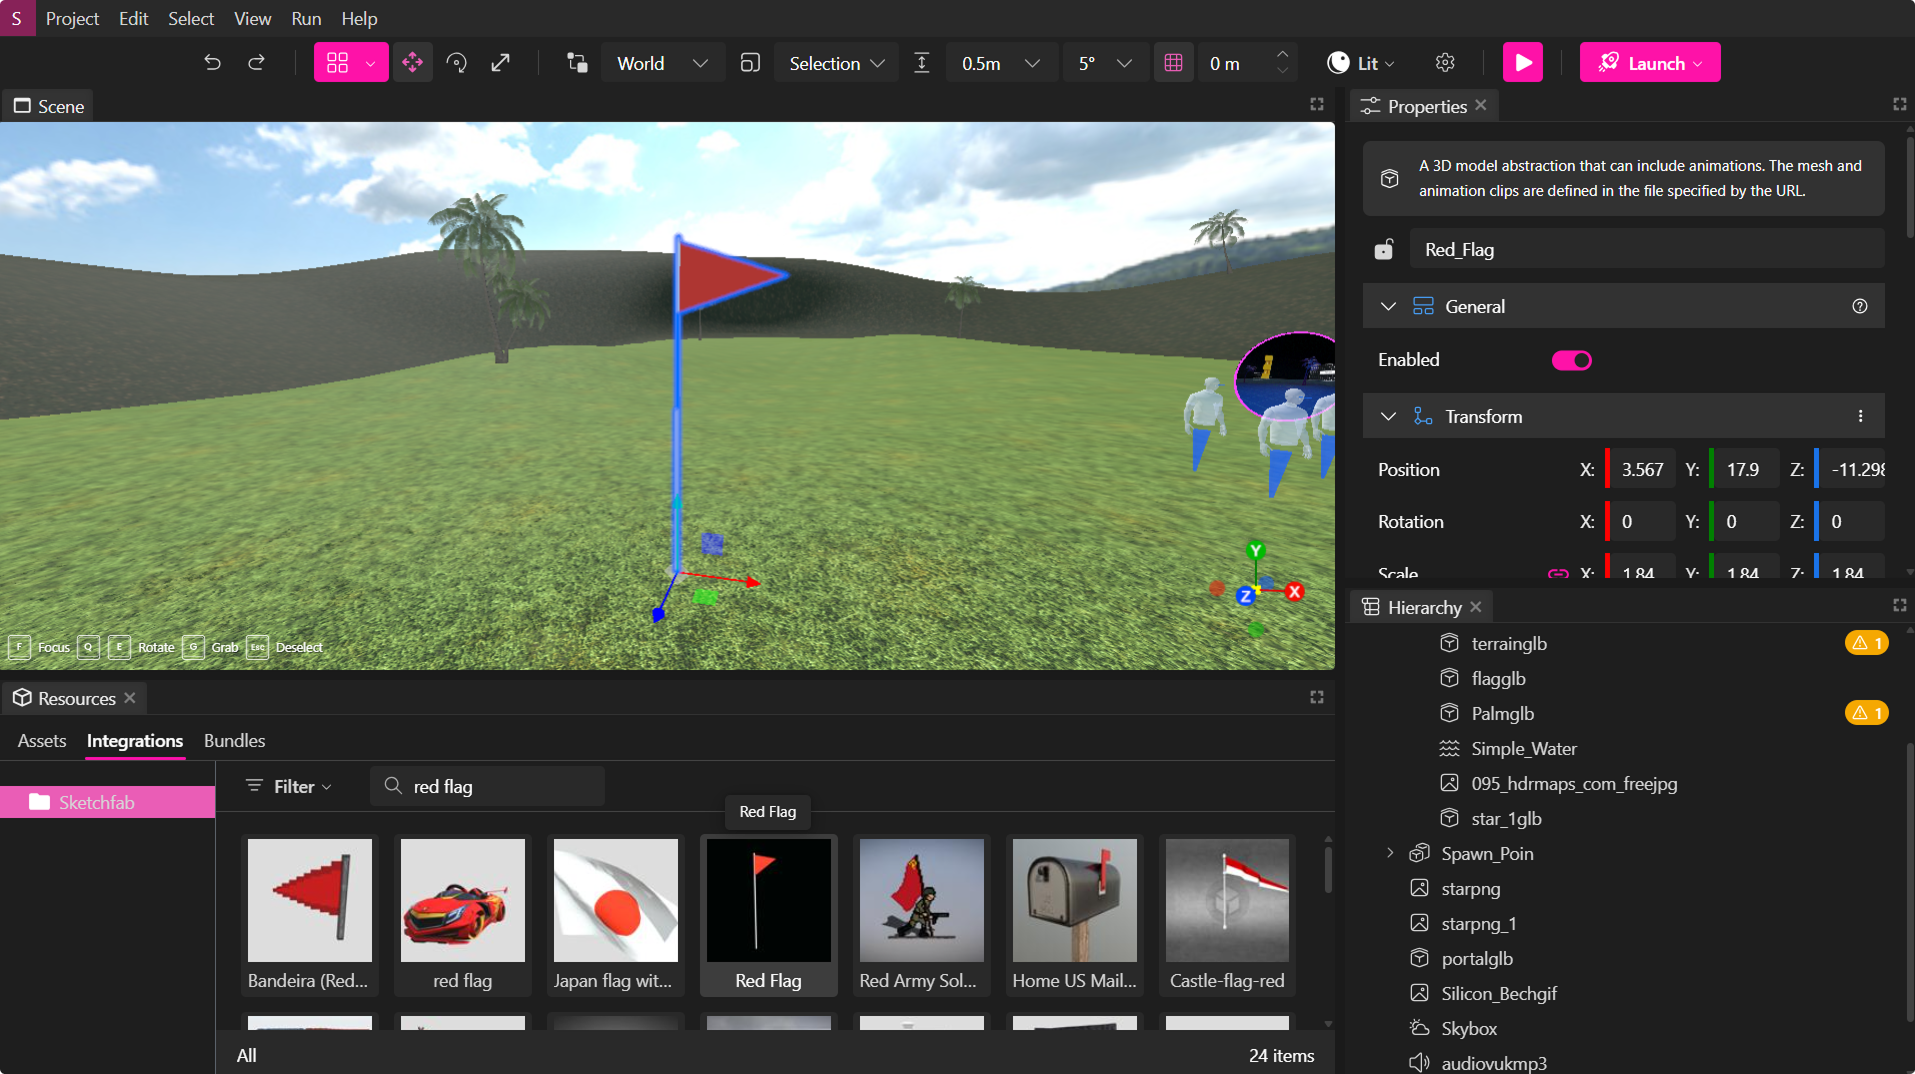
Task: Select the move/translate tool
Action: click(x=412, y=63)
